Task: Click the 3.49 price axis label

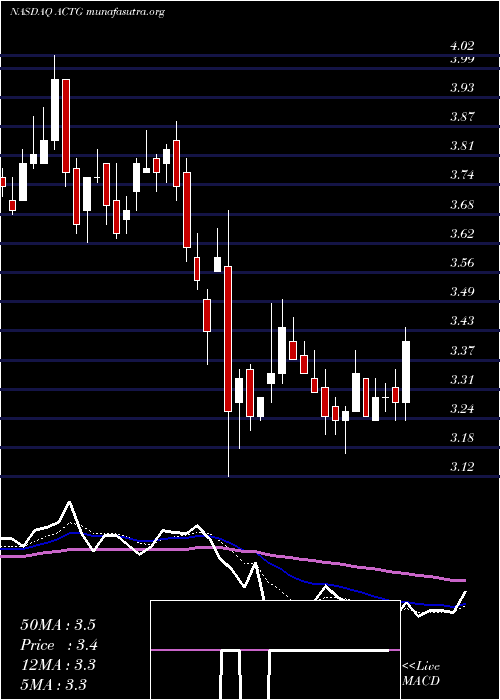Action: click(462, 292)
